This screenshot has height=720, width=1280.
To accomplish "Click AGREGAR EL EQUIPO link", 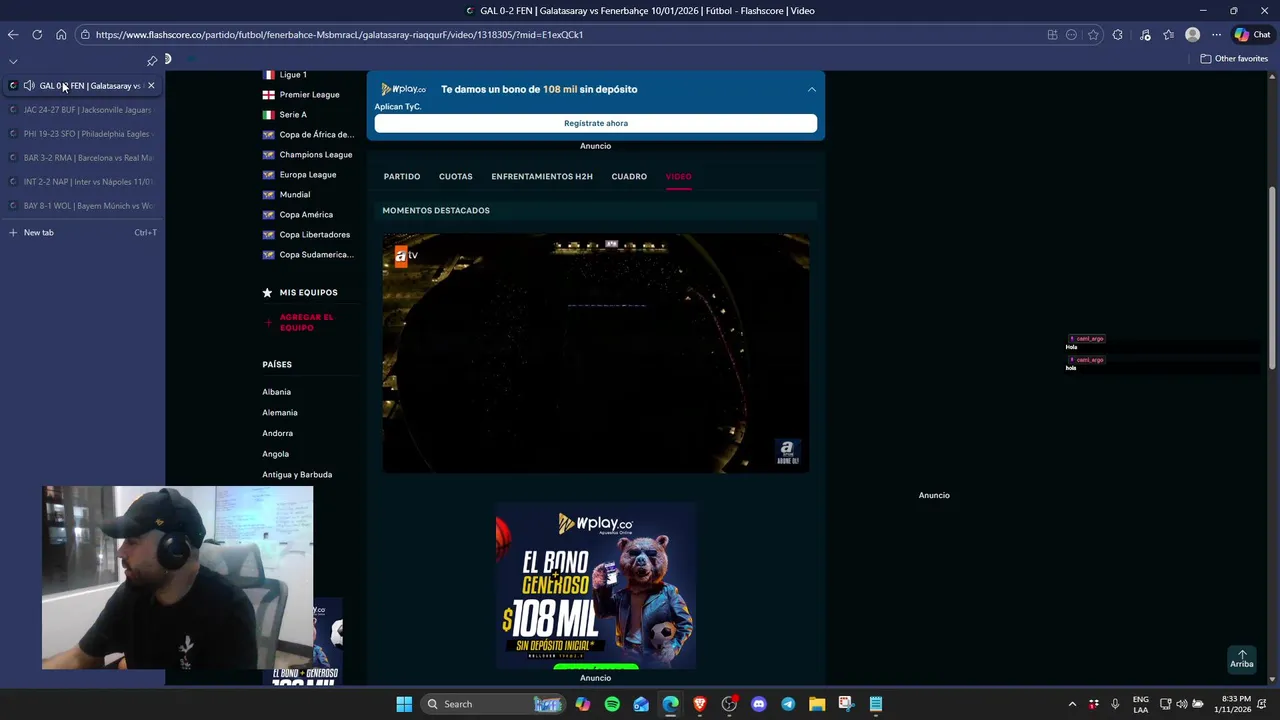I will tap(306, 322).
